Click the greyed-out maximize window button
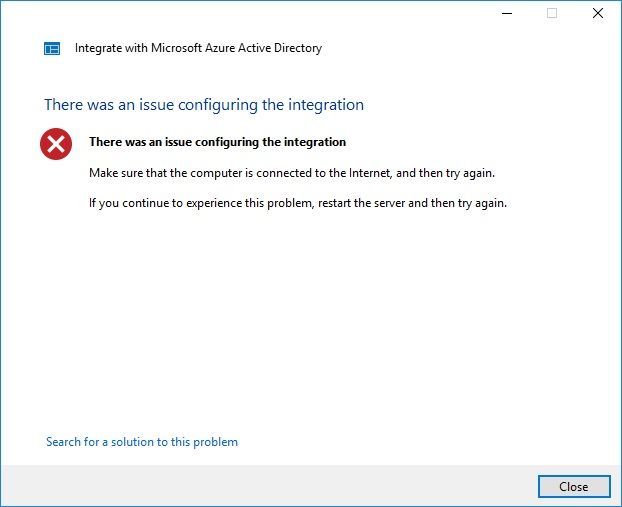The height and width of the screenshot is (507, 622). click(x=551, y=13)
